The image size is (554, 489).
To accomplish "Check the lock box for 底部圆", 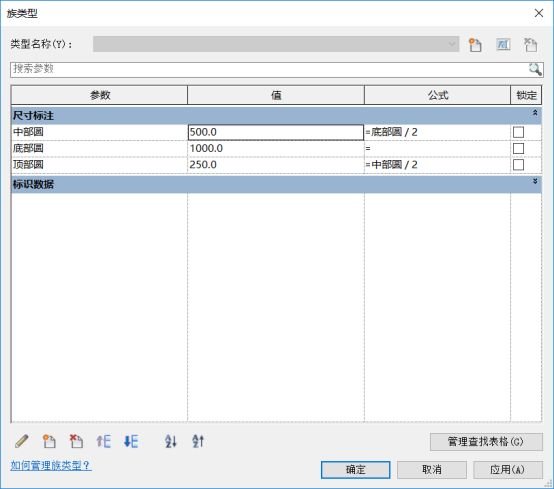I will pos(518,148).
